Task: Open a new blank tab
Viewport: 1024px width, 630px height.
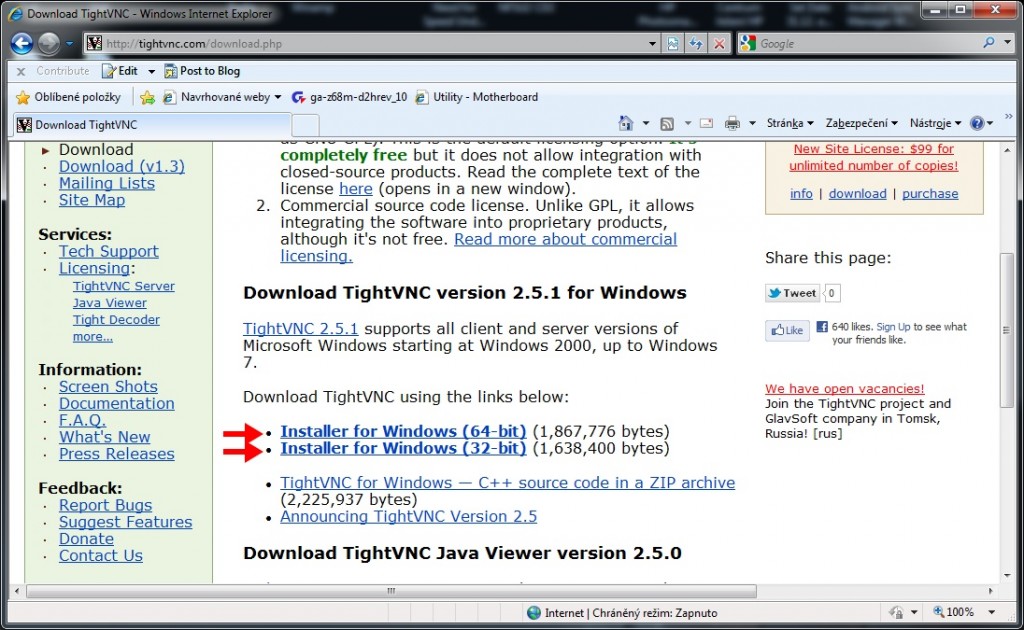Action: coord(305,125)
